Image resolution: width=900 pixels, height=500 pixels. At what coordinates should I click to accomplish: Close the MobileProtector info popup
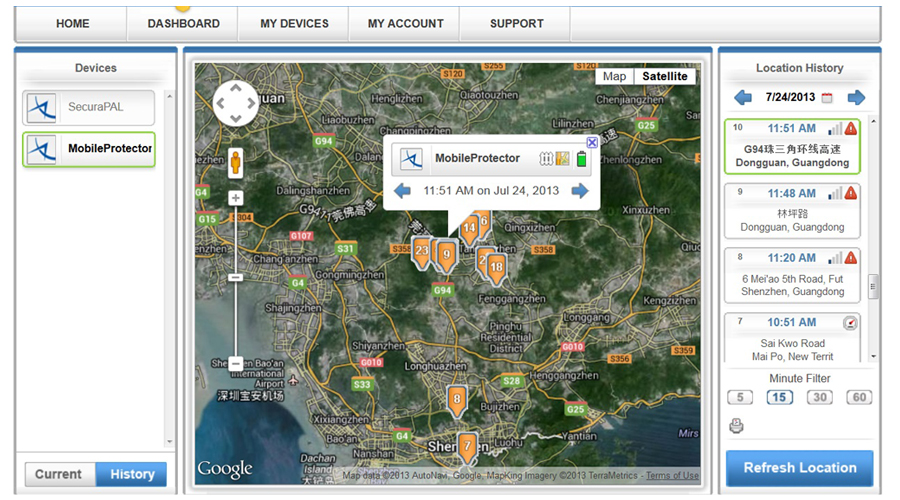[x=592, y=143]
